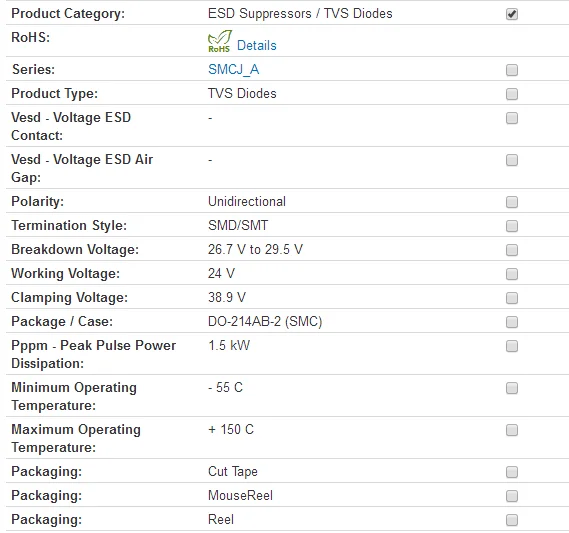Tick the Working Voltage 24 V checkbox
Image resolution: width=569 pixels, height=533 pixels.
[x=512, y=274]
